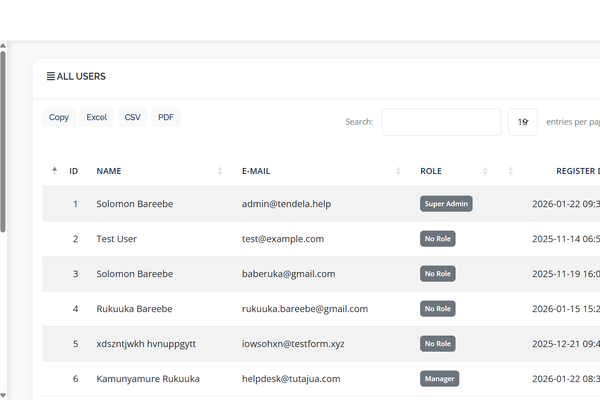Click inside the Search input field
The image size is (600, 400).
click(441, 122)
